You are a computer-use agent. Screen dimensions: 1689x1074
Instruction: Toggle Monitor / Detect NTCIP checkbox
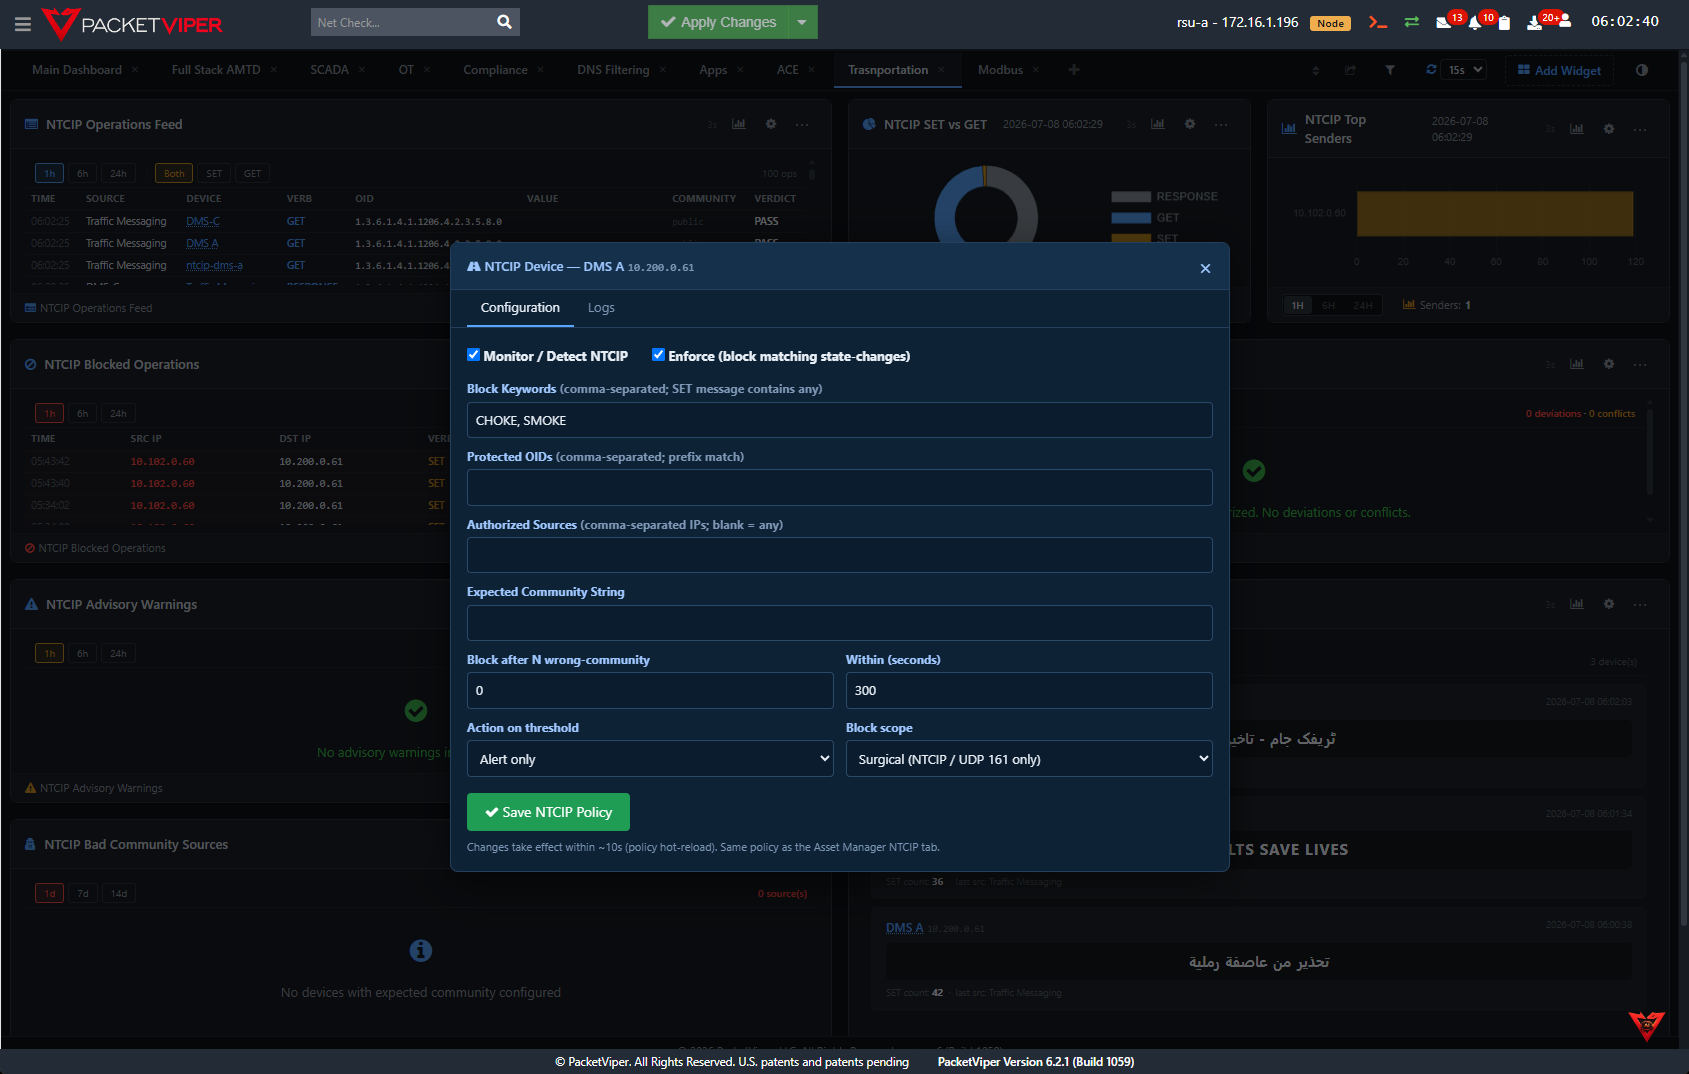474,355
